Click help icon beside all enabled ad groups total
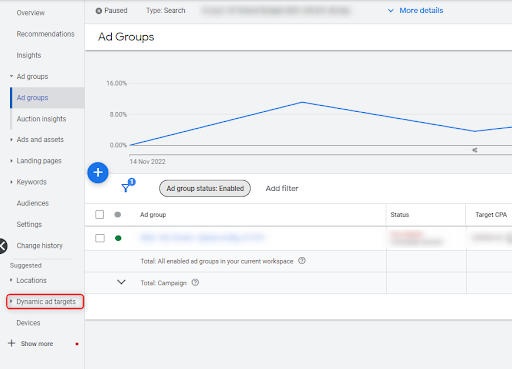This screenshot has width=512, height=369. click(x=302, y=261)
